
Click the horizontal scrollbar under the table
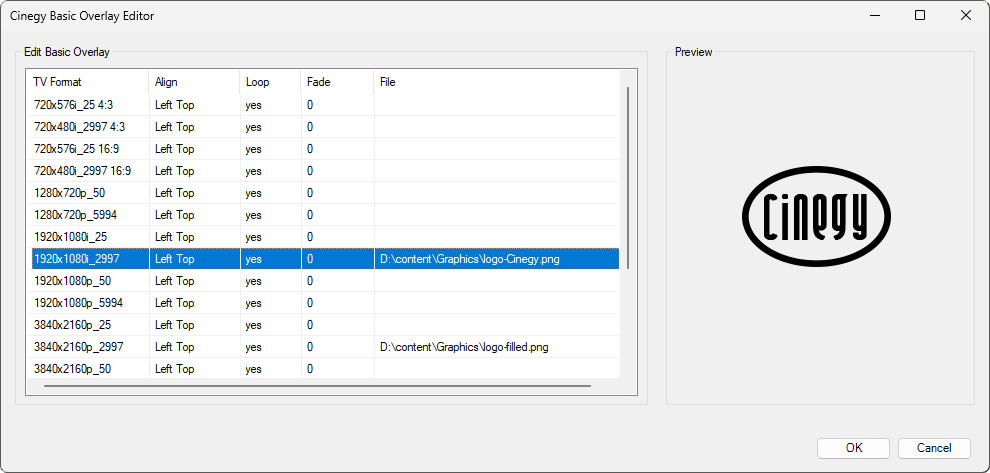pyautogui.click(x=317, y=385)
